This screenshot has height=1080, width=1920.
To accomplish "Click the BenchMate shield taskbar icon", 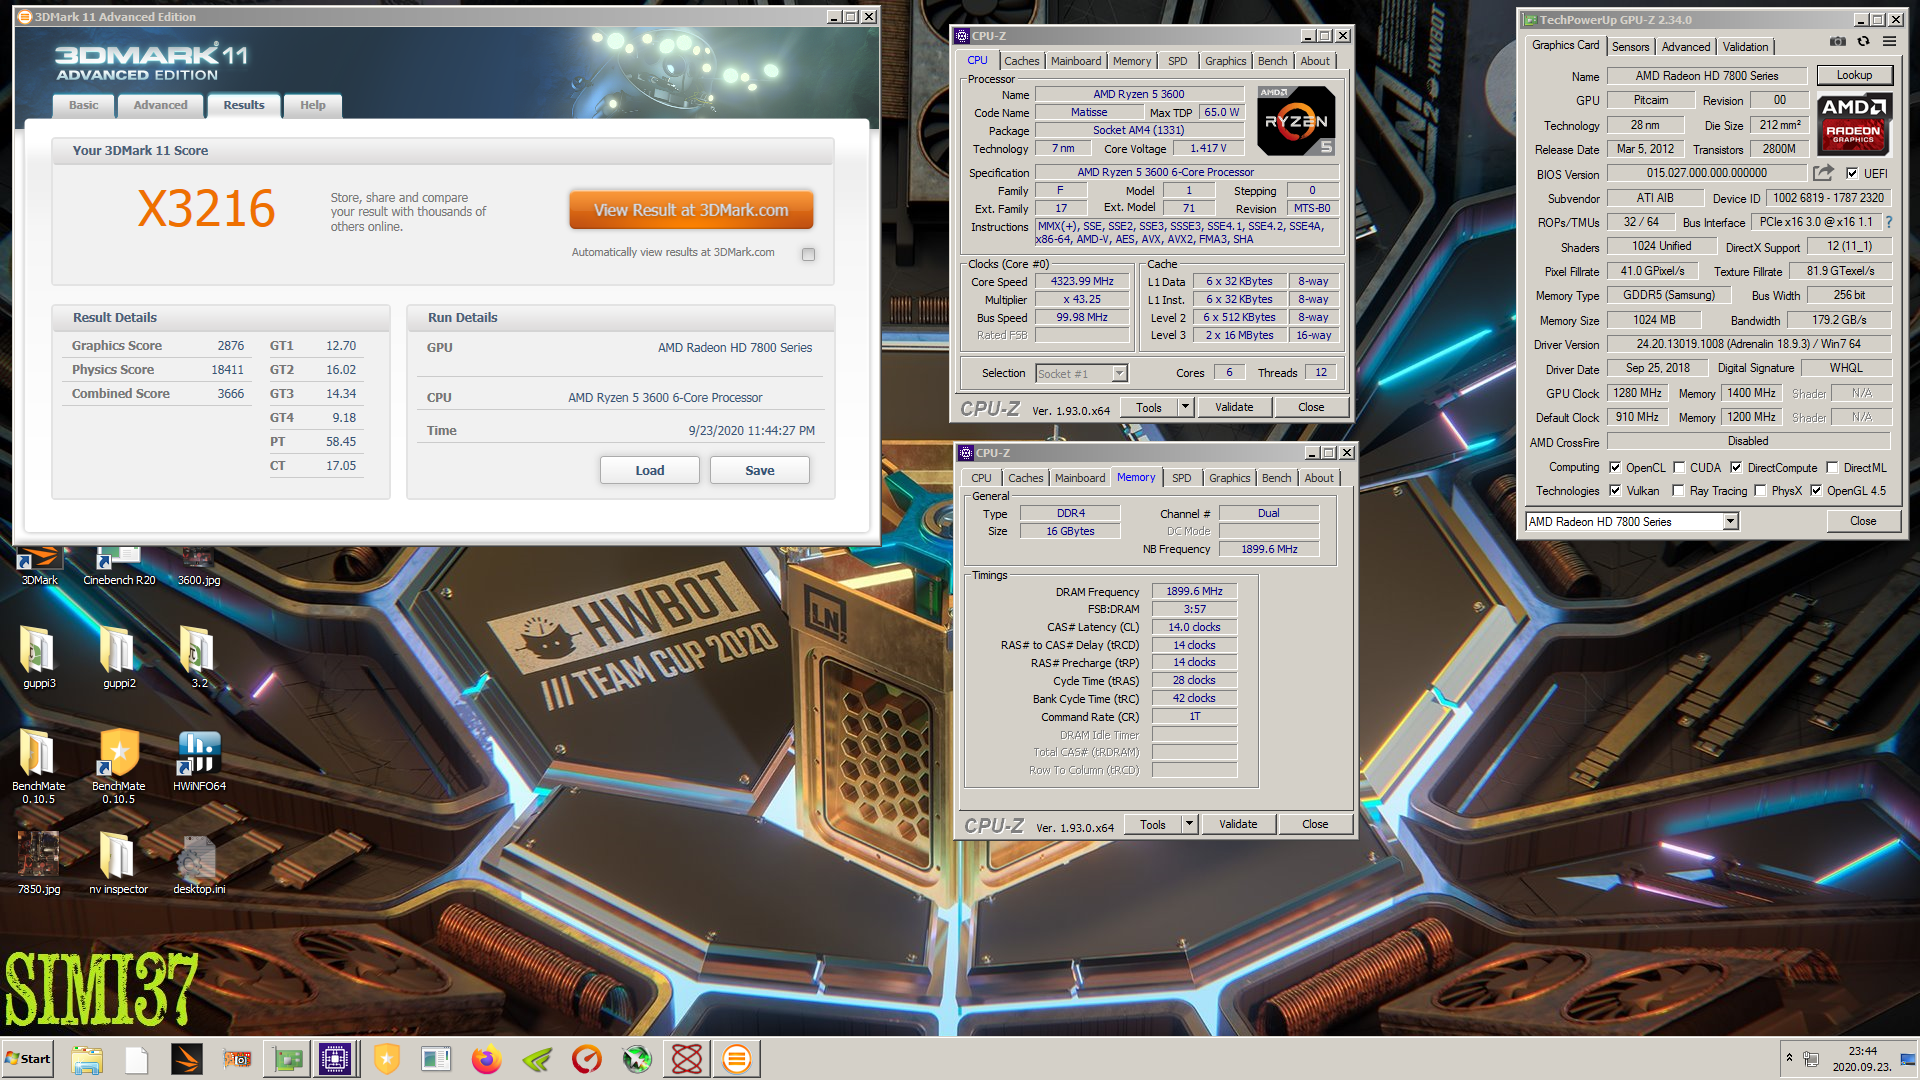I will click(x=387, y=1059).
